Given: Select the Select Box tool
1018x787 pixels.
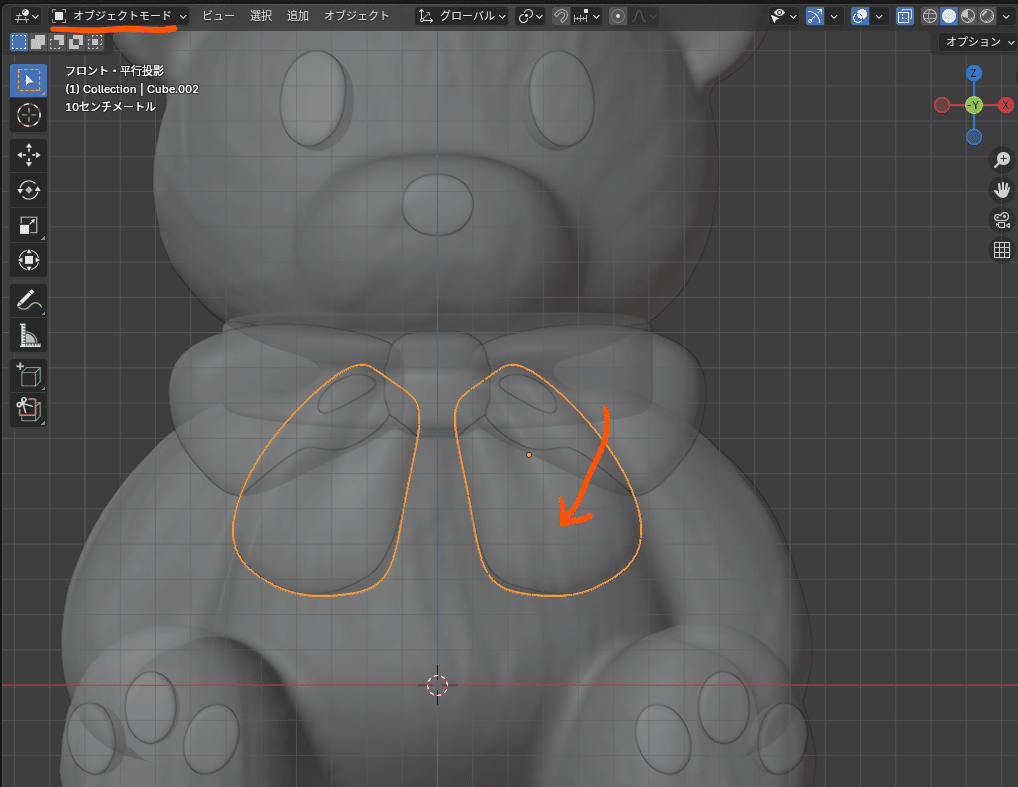Looking at the screenshot, I should [x=29, y=81].
